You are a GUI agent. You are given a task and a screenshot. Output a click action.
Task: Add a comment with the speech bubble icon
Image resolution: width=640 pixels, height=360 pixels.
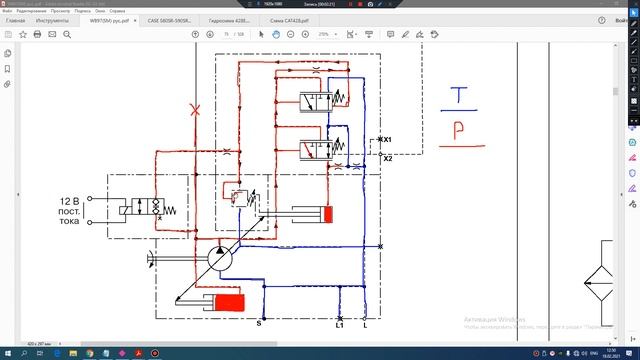coord(390,34)
